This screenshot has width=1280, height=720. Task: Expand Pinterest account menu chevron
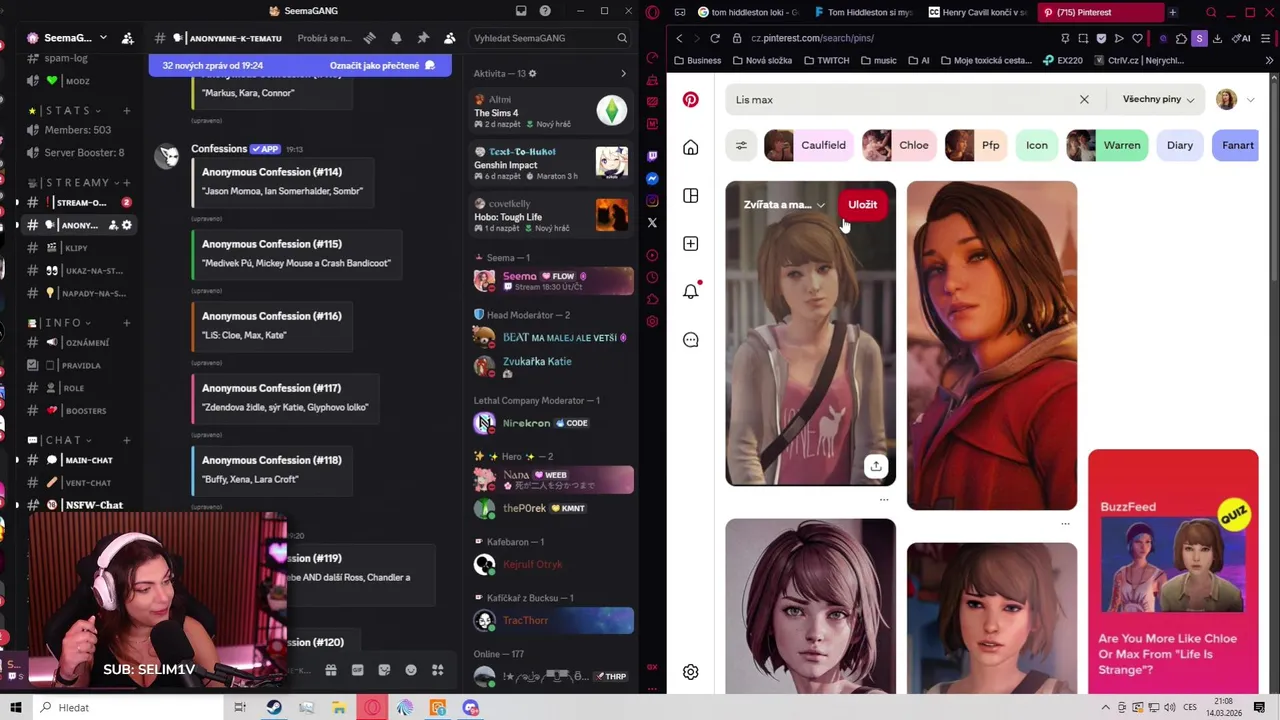(1250, 100)
